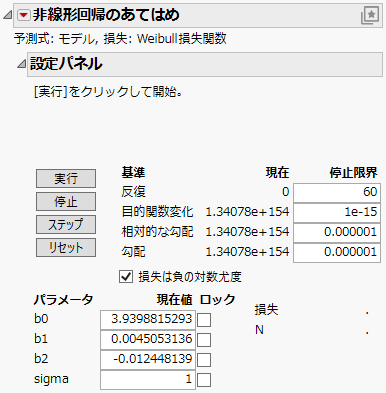Screen dimensions: 386x393
Task: Lock the sigma parameter
Action: pos(204,380)
